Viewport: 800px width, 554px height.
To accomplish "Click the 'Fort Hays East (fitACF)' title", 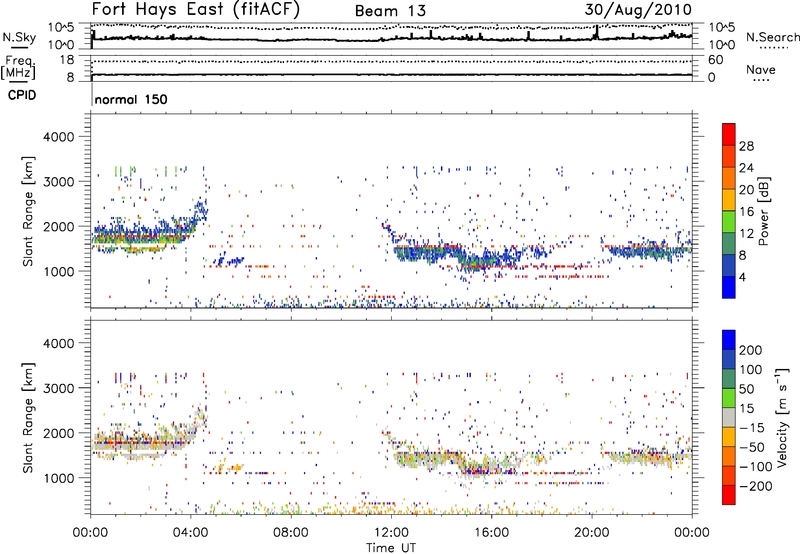I will click(x=196, y=9).
